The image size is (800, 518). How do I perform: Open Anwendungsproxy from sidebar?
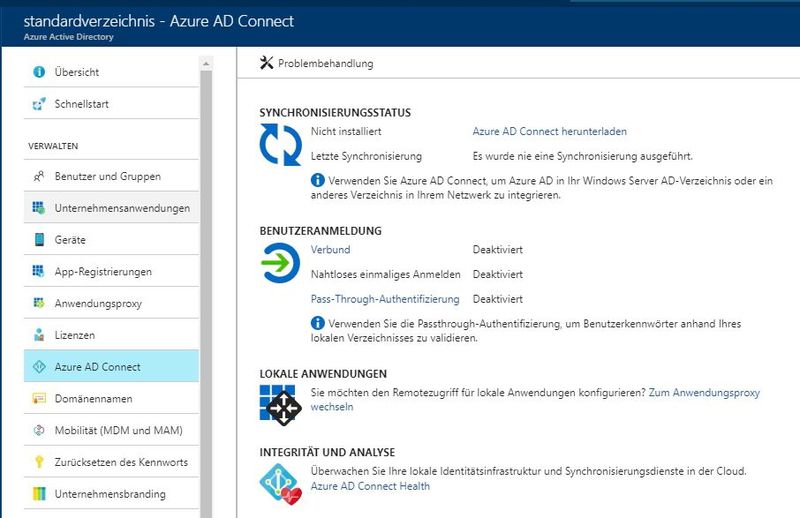pyautogui.click(x=111, y=303)
